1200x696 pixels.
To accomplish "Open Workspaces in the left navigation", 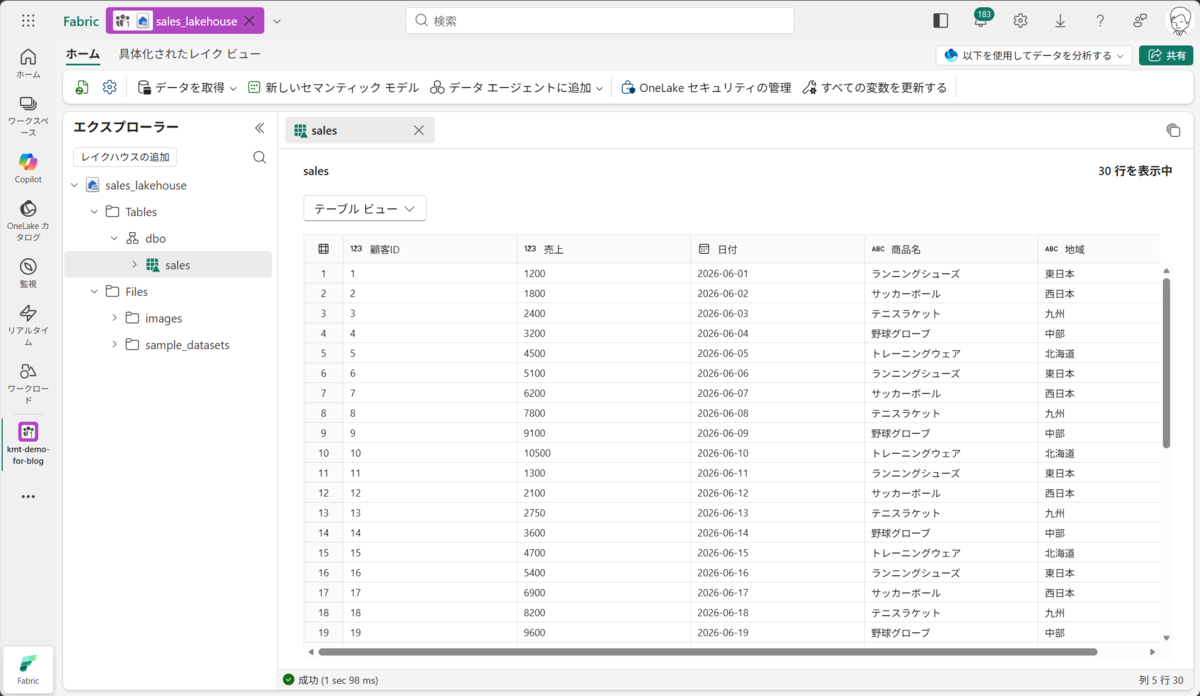I will [x=28, y=116].
